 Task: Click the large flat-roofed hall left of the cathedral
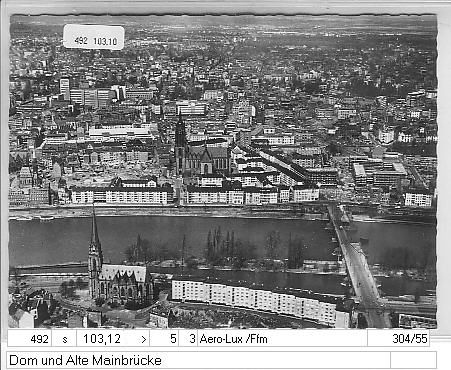click(x=122, y=132)
